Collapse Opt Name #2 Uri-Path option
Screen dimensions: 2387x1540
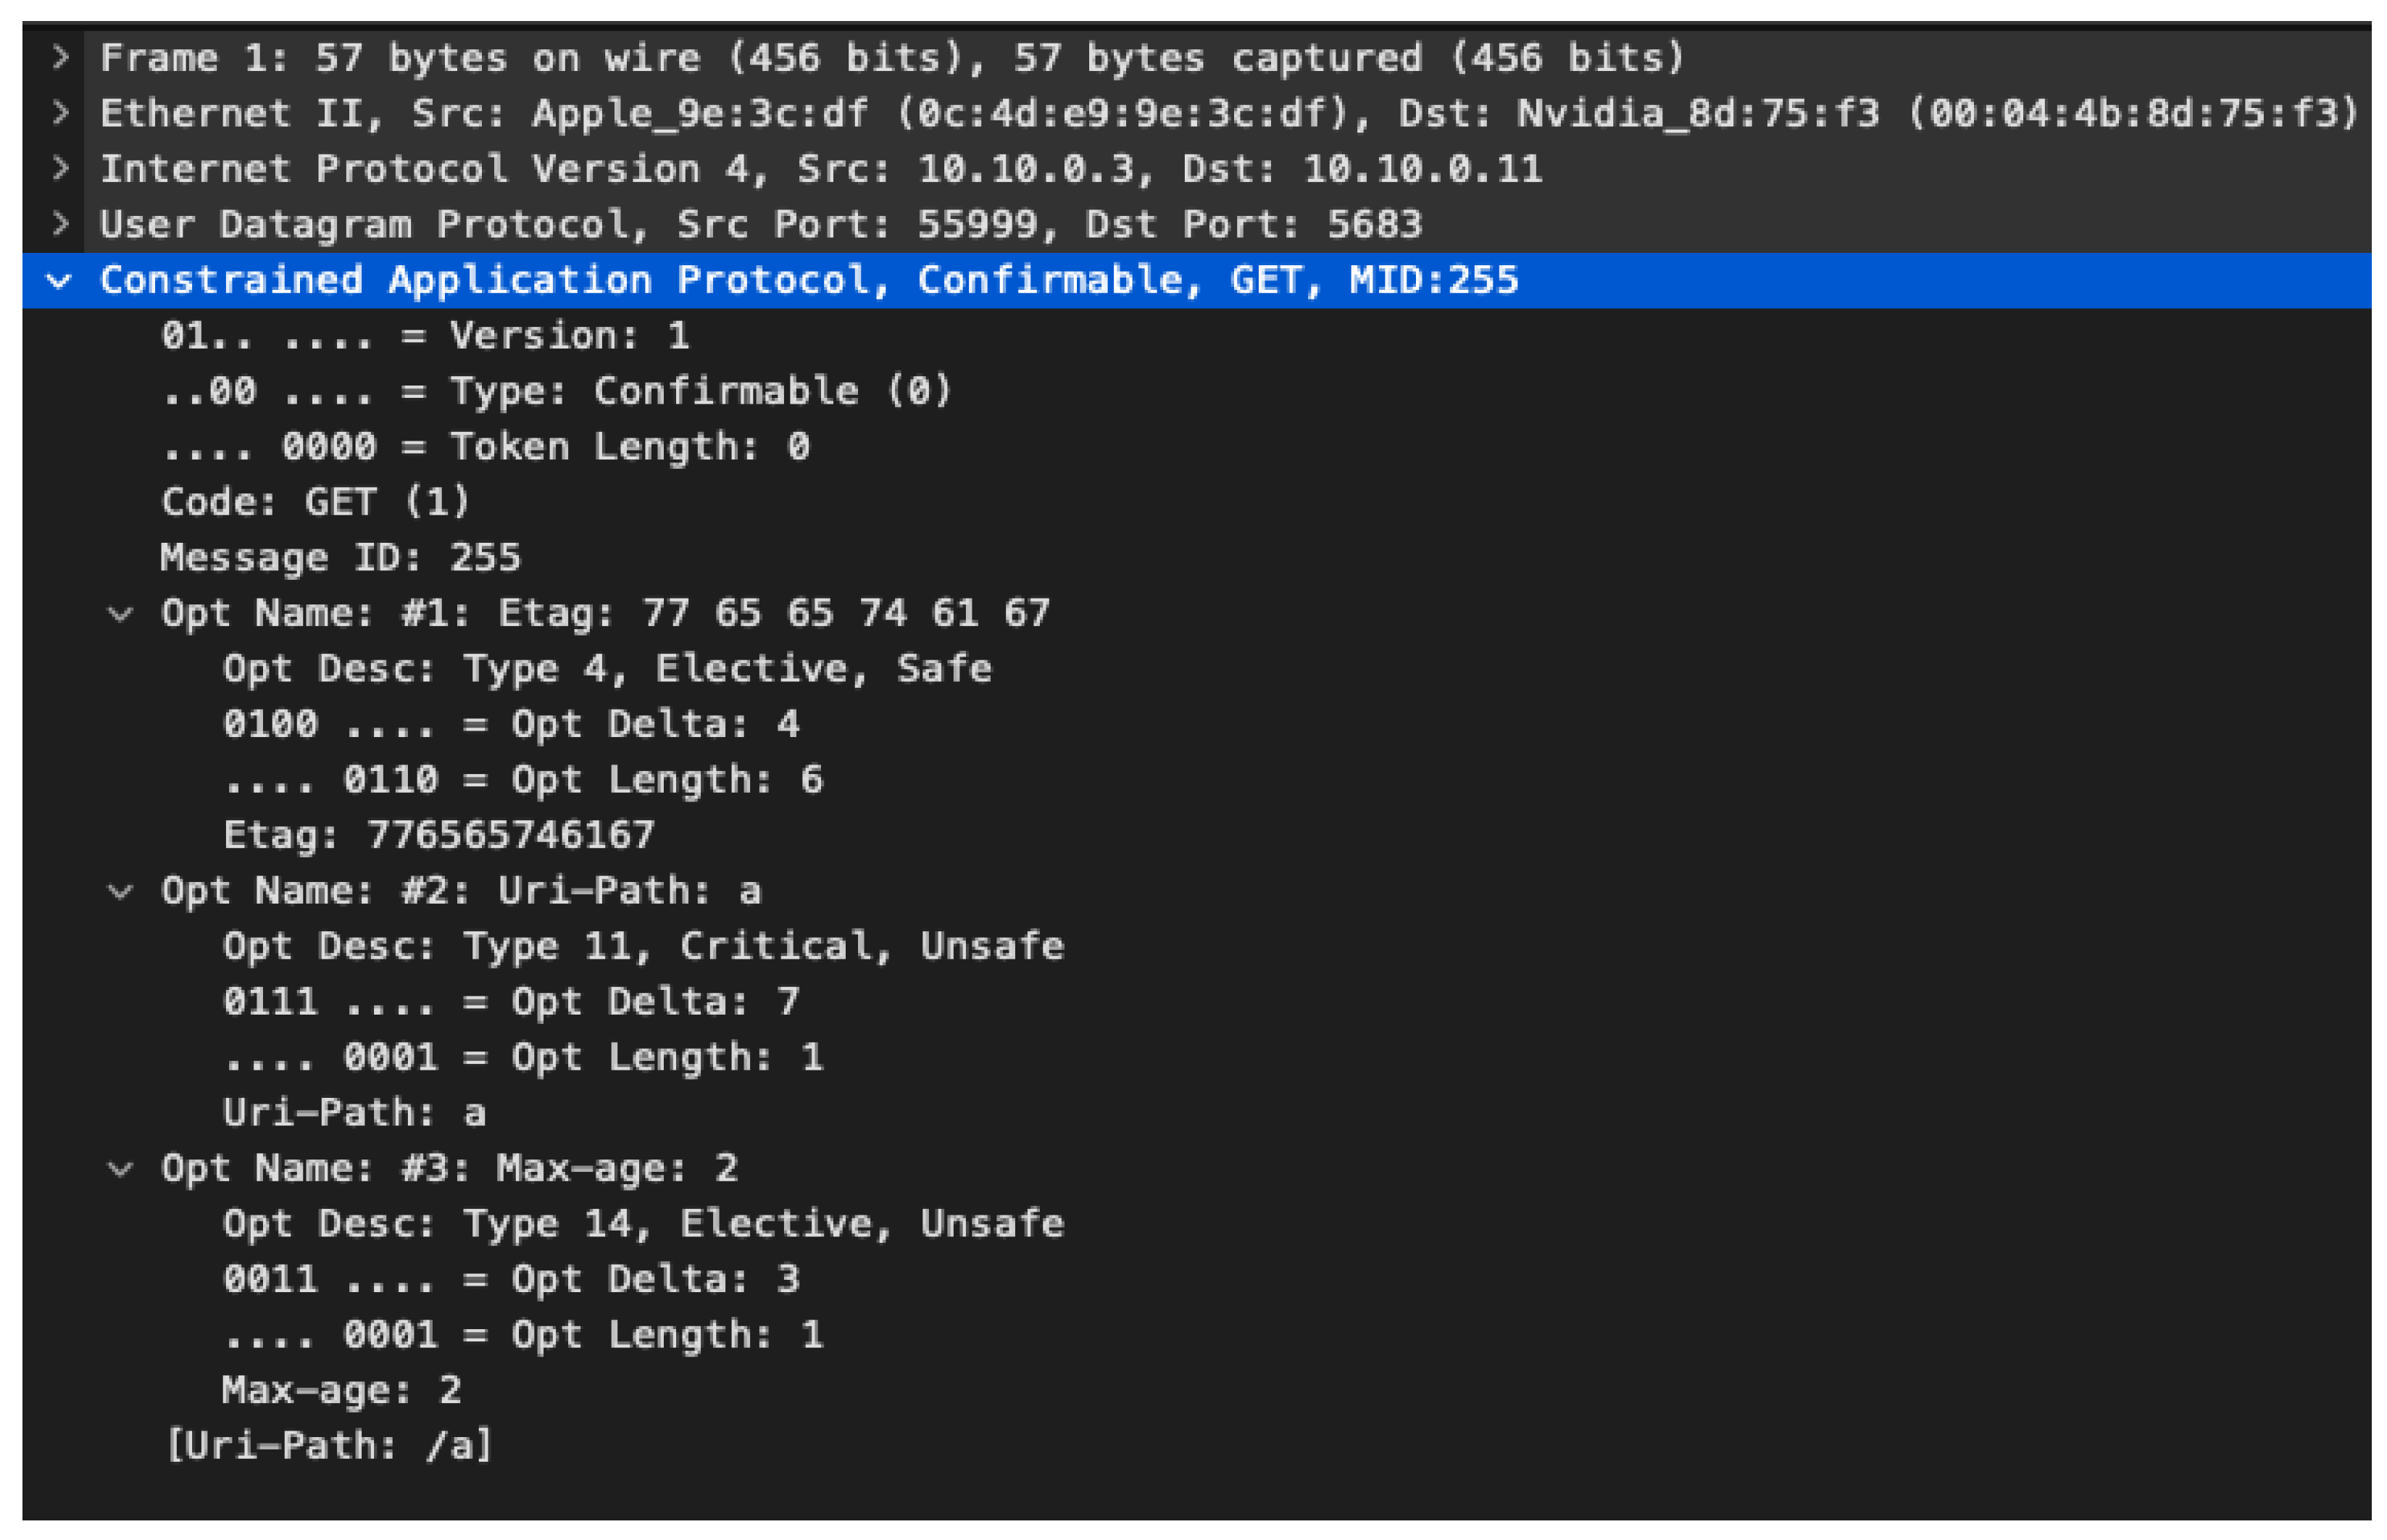[x=120, y=891]
